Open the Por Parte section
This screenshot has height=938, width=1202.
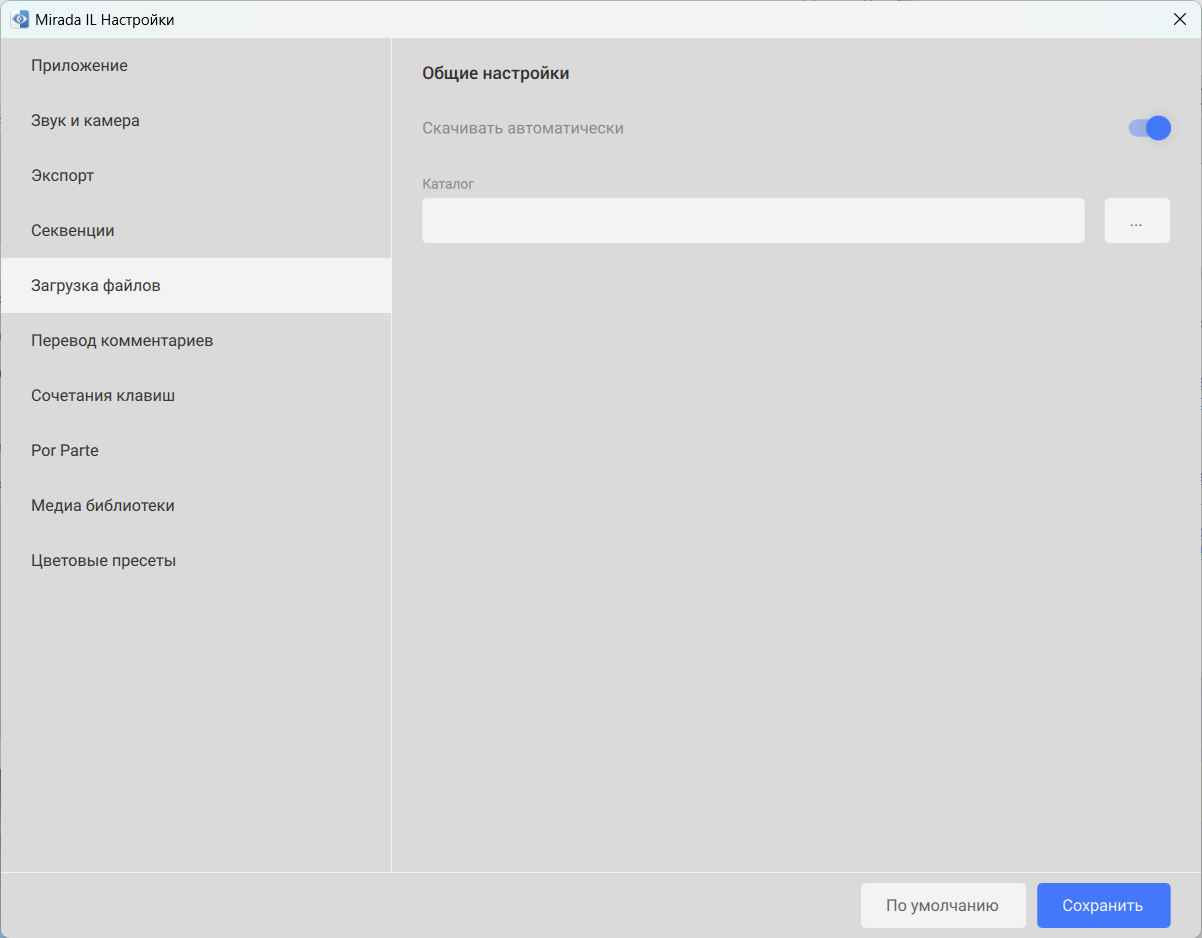pyautogui.click(x=196, y=451)
